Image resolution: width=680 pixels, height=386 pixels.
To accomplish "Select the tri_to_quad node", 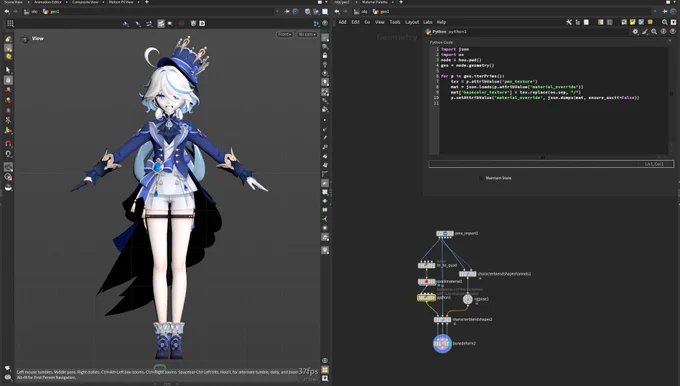I will point(426,265).
